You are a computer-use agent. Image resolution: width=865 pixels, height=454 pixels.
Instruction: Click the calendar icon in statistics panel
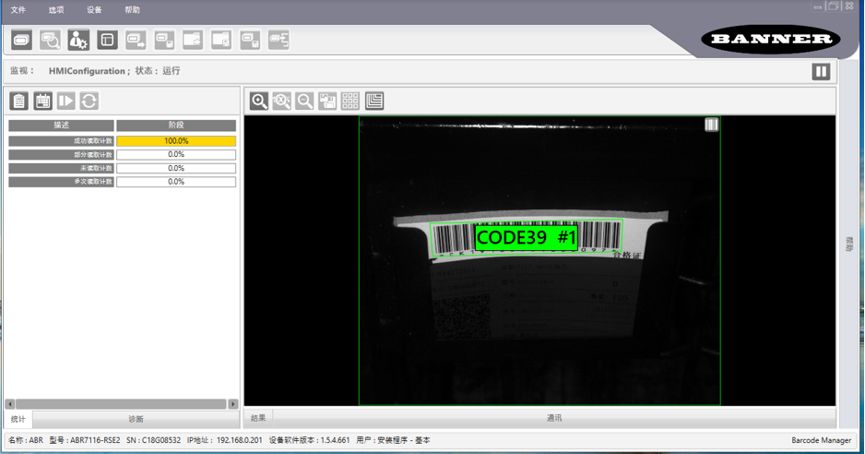(42, 101)
